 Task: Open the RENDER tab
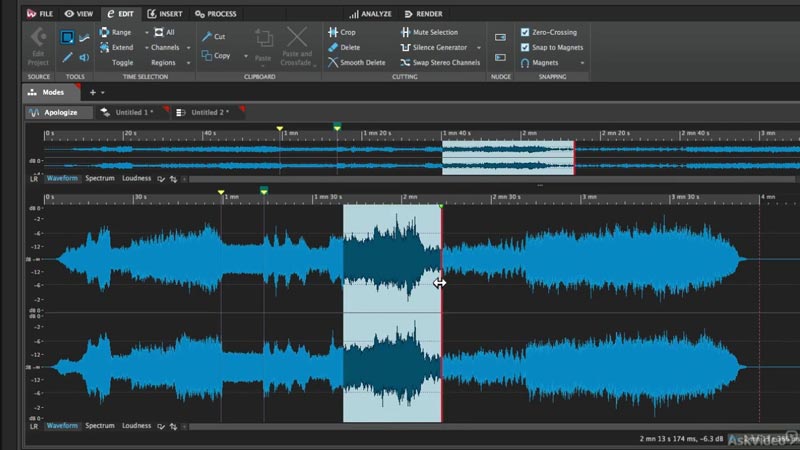coord(423,14)
